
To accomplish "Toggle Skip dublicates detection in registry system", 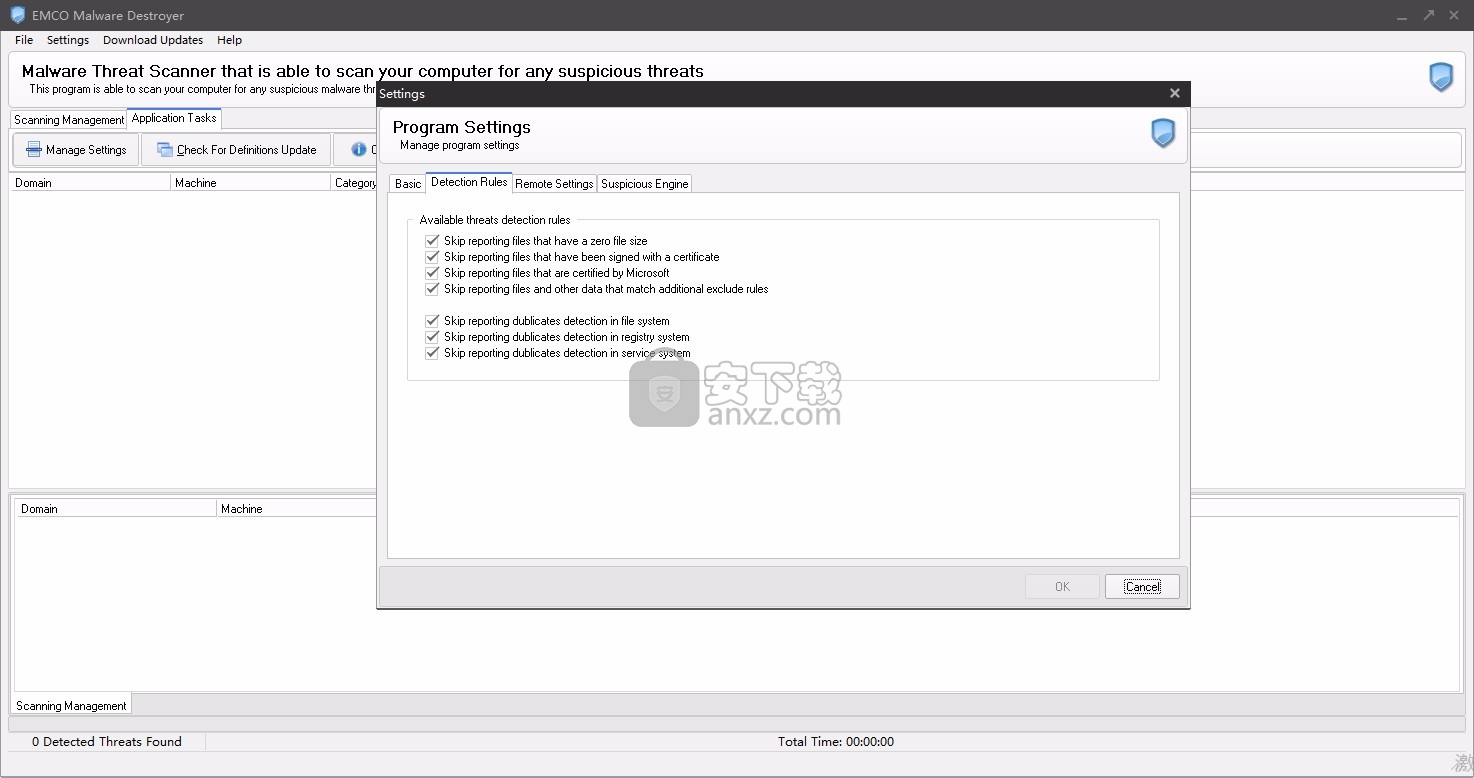I will click(432, 337).
